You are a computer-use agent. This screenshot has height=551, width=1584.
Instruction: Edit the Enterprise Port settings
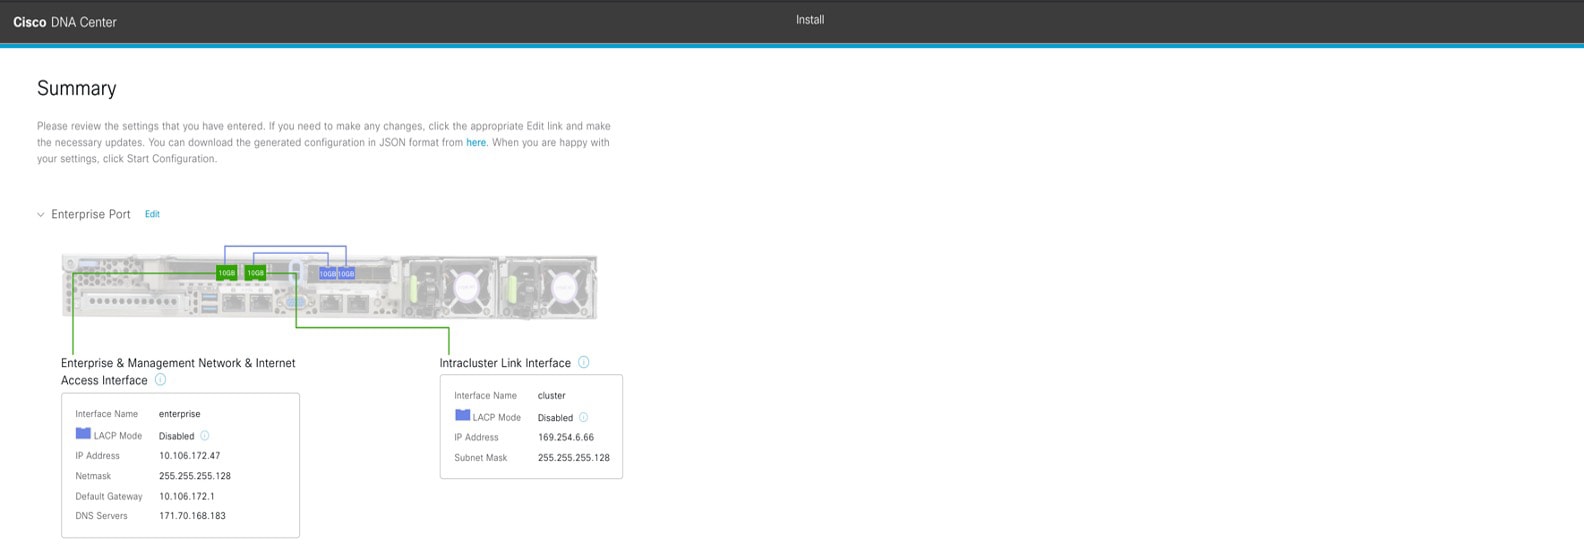click(152, 214)
